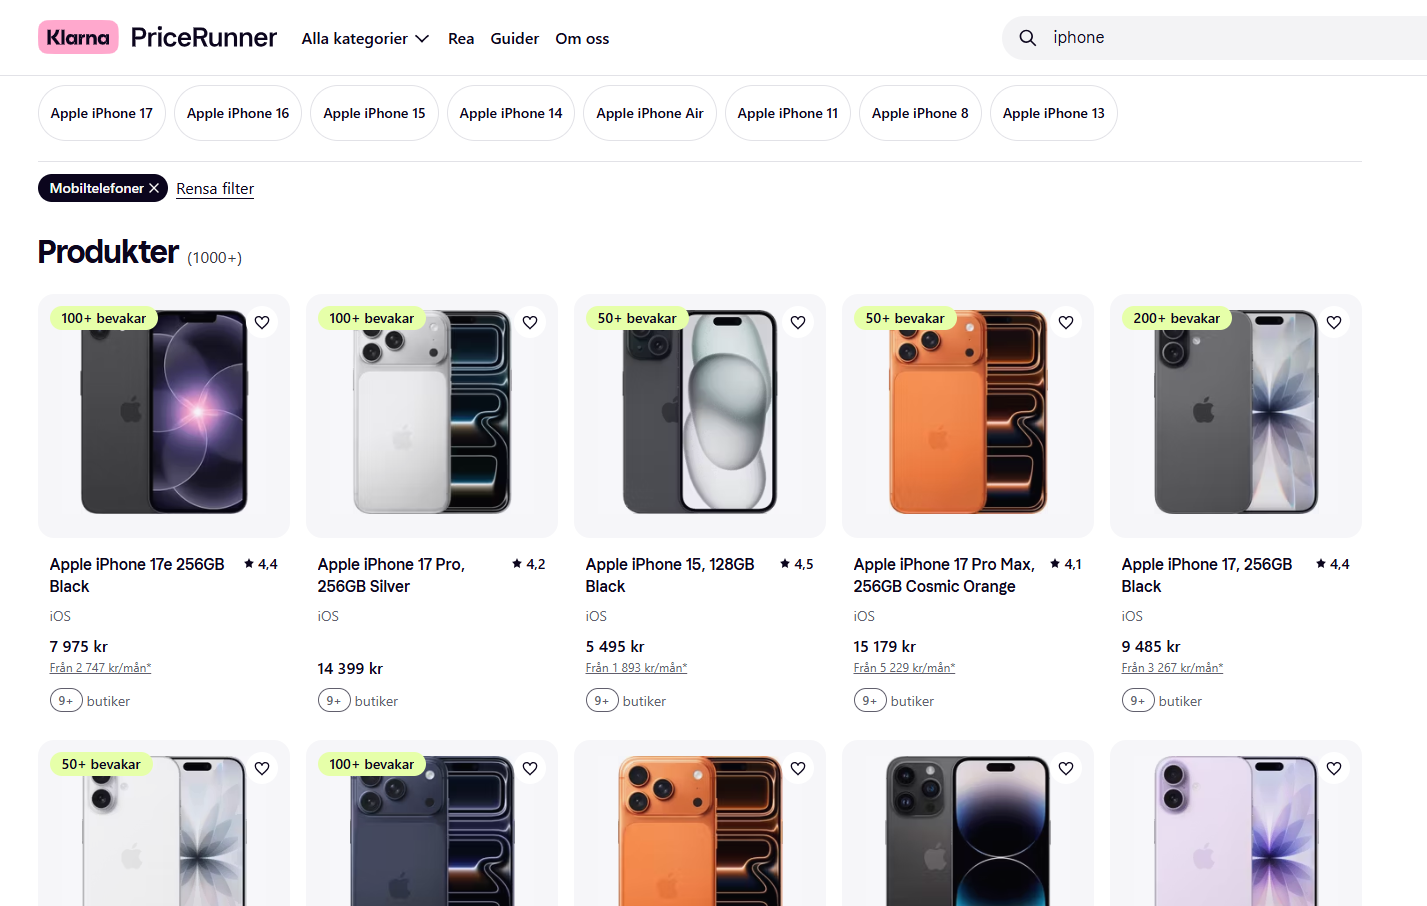Open the Rea menu item
Screen dimensions: 1427x906
click(461, 38)
